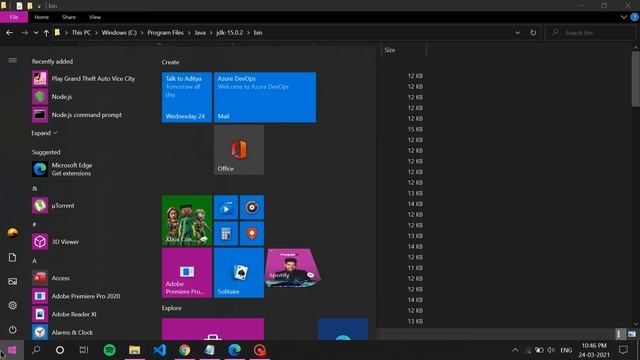This screenshot has height=360, width=640.
Task: Launch µTorrent from app list
Action: [53, 205]
